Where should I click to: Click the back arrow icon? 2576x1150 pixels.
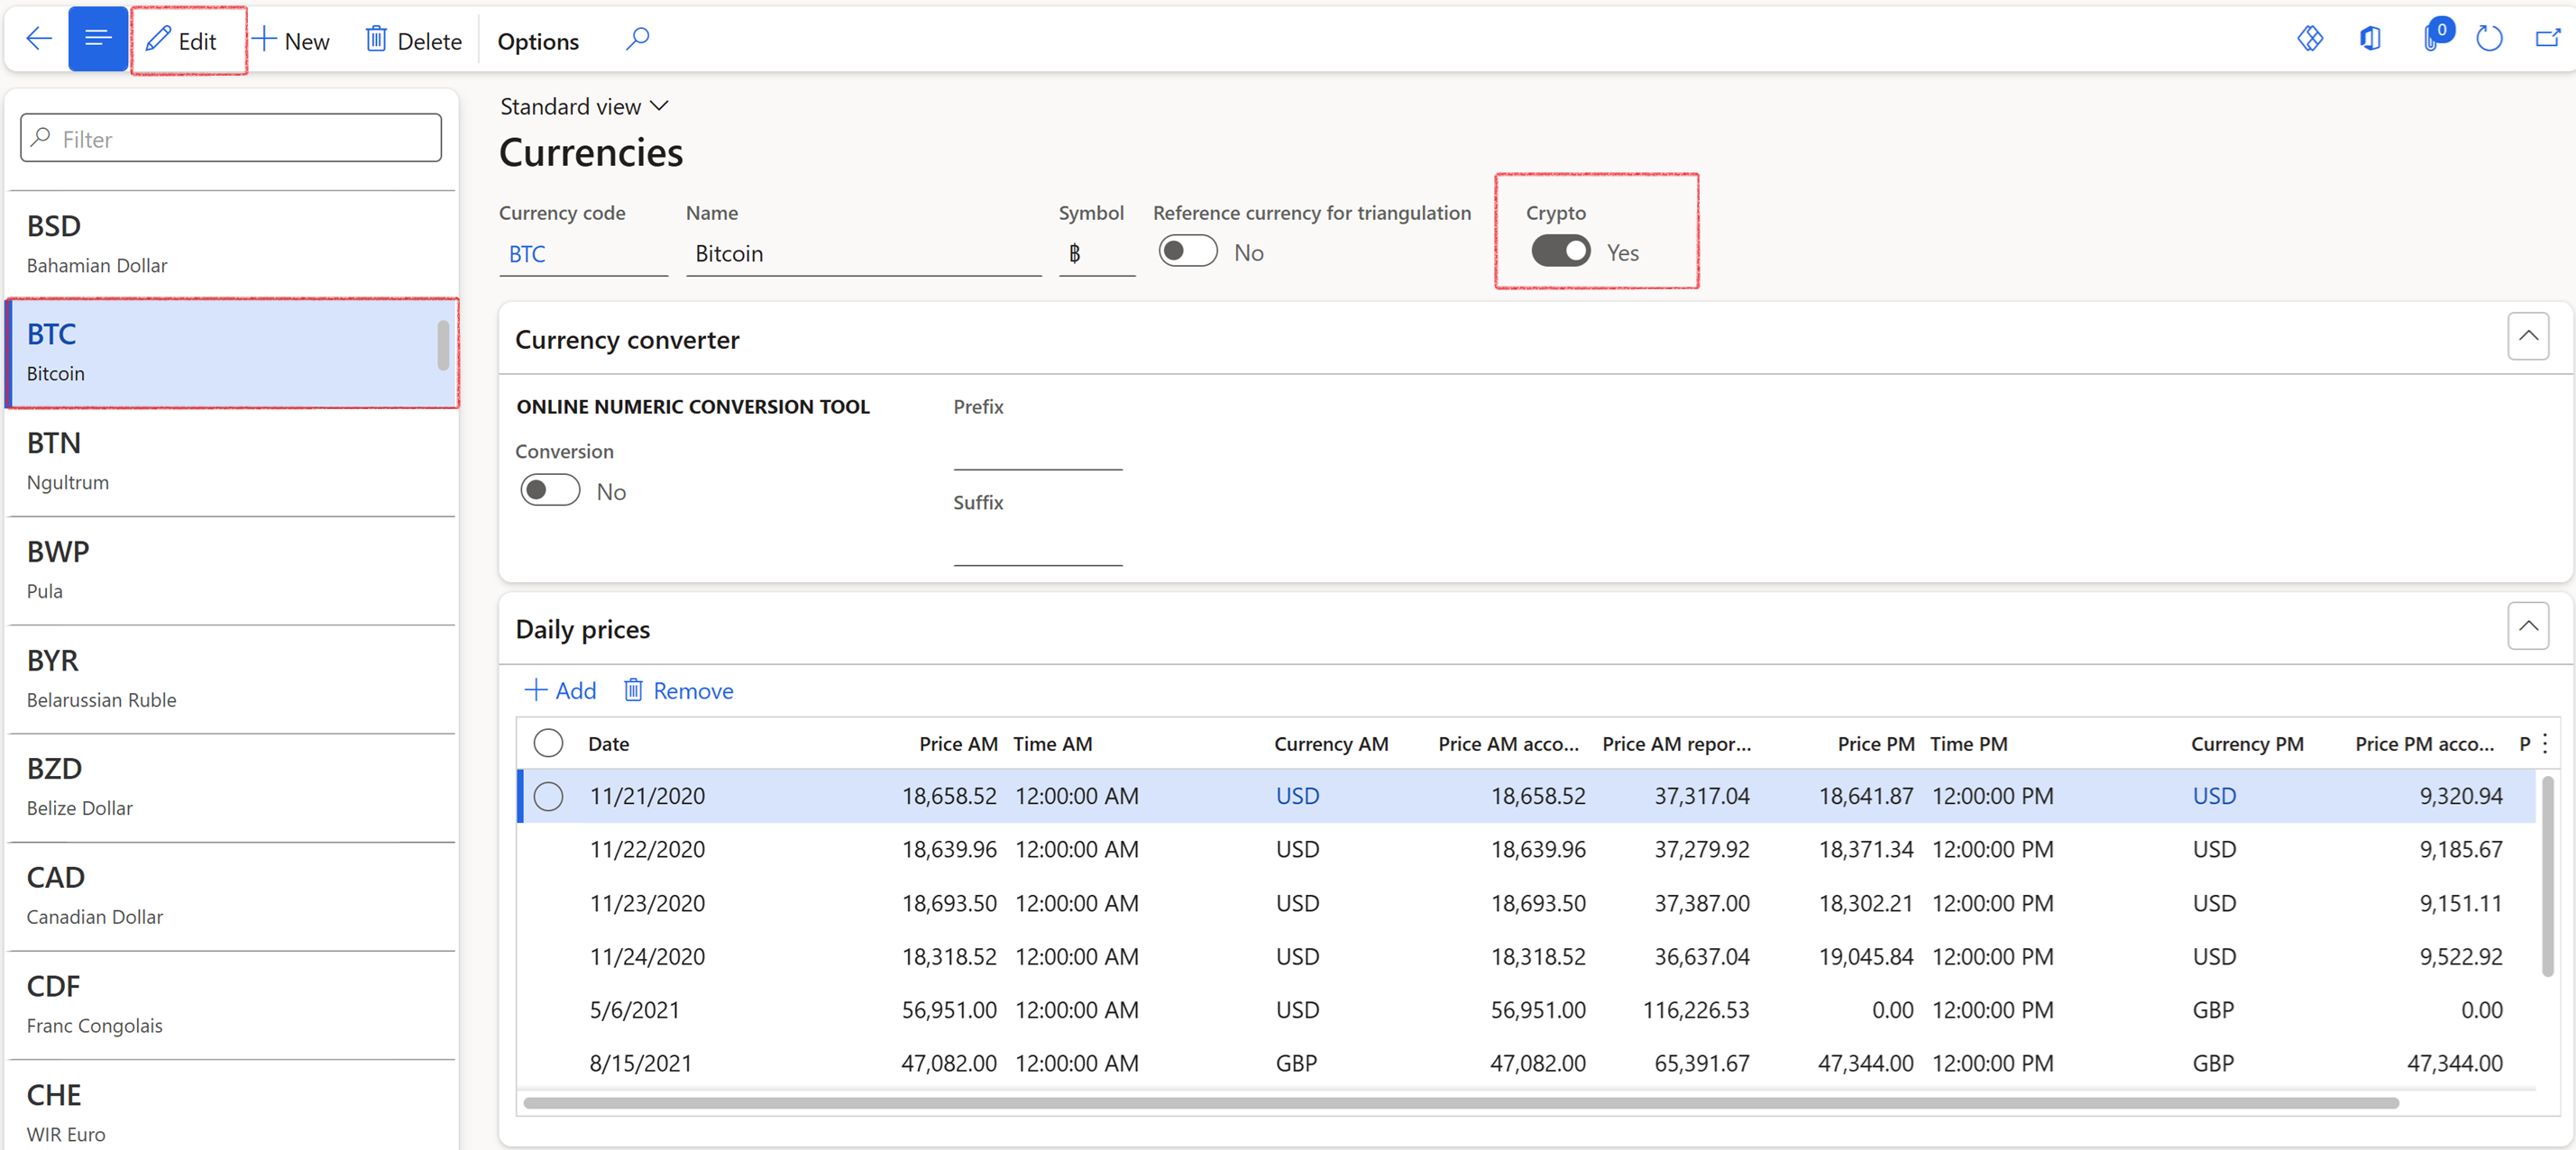(38, 39)
